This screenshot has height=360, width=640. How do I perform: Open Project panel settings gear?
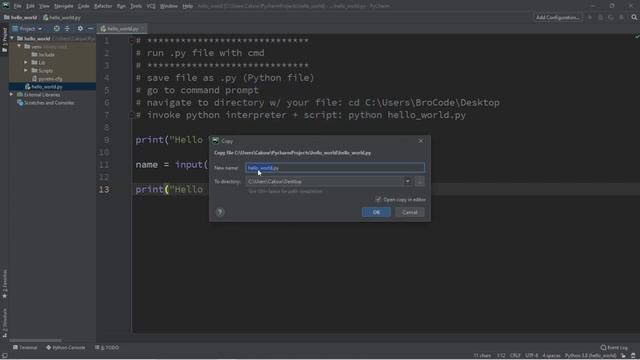pyautogui.click(x=80, y=29)
